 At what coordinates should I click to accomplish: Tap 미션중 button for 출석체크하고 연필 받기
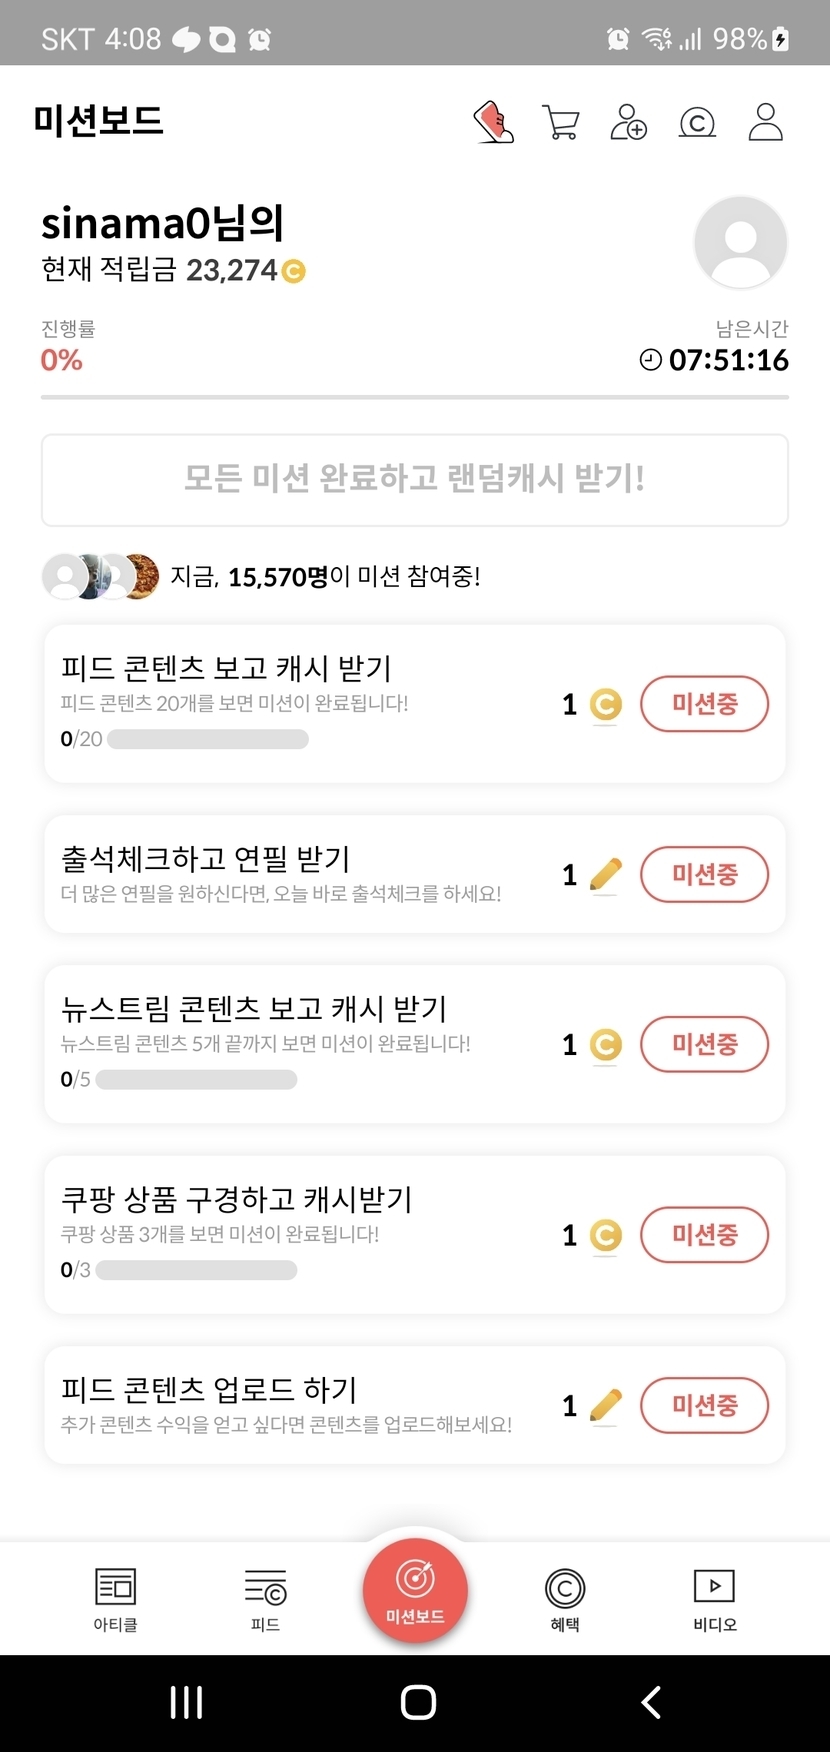(x=704, y=874)
